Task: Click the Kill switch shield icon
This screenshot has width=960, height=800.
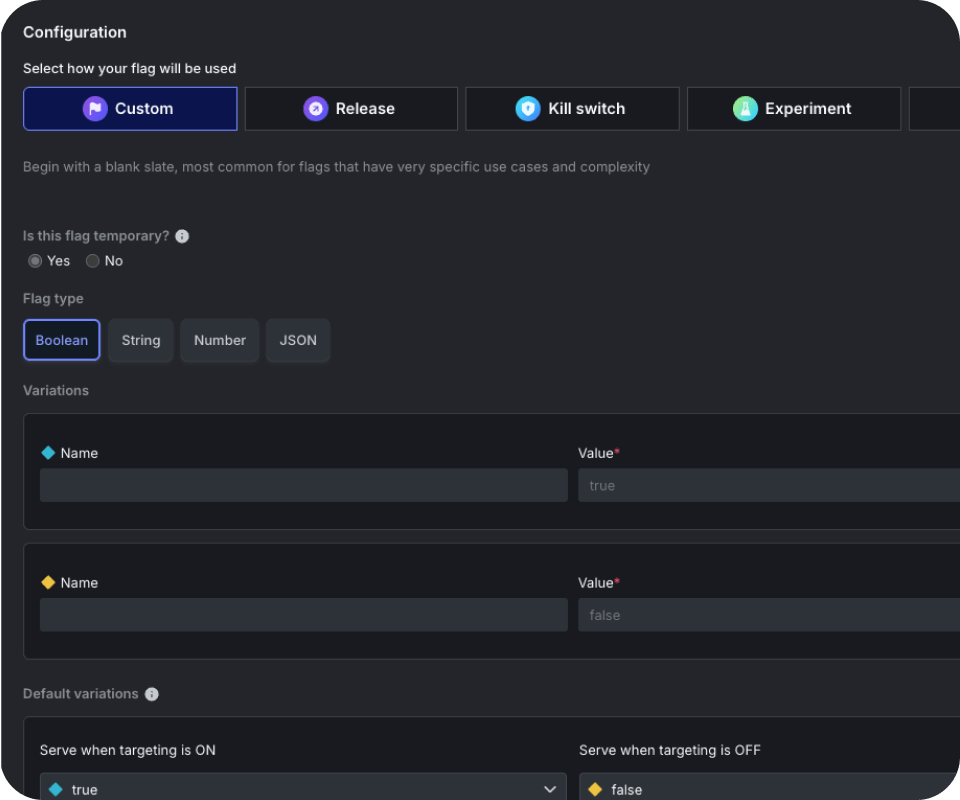Action: [x=528, y=109]
